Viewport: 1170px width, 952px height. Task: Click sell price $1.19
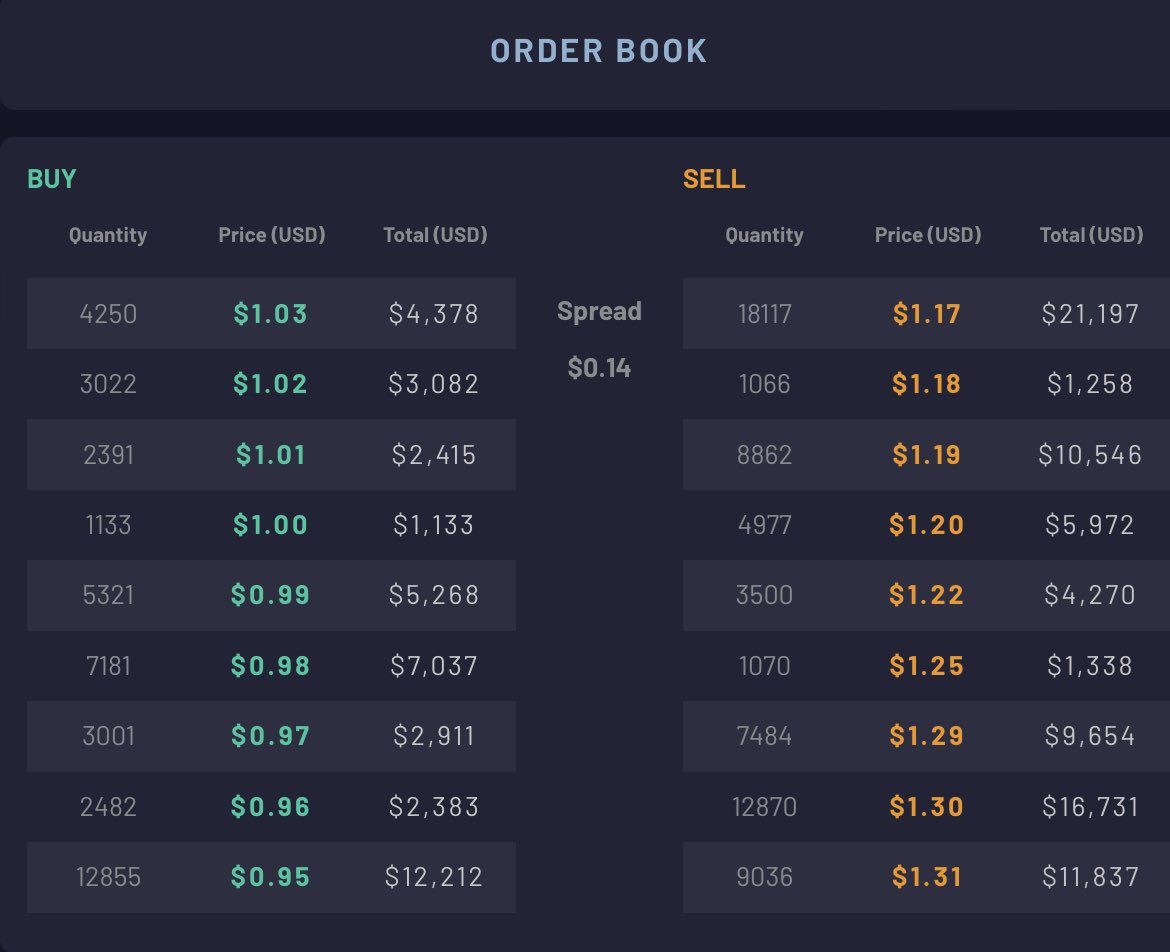coord(927,454)
